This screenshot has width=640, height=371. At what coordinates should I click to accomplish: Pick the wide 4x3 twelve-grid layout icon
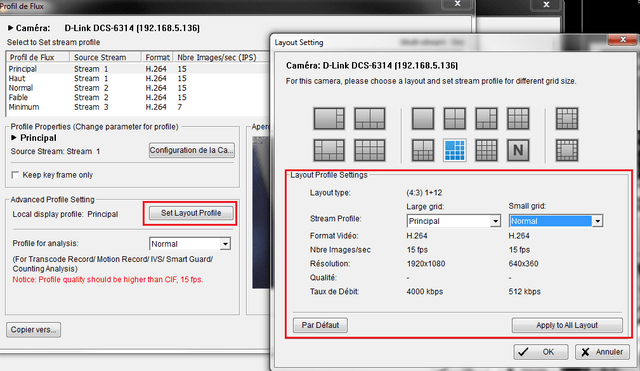[369, 150]
